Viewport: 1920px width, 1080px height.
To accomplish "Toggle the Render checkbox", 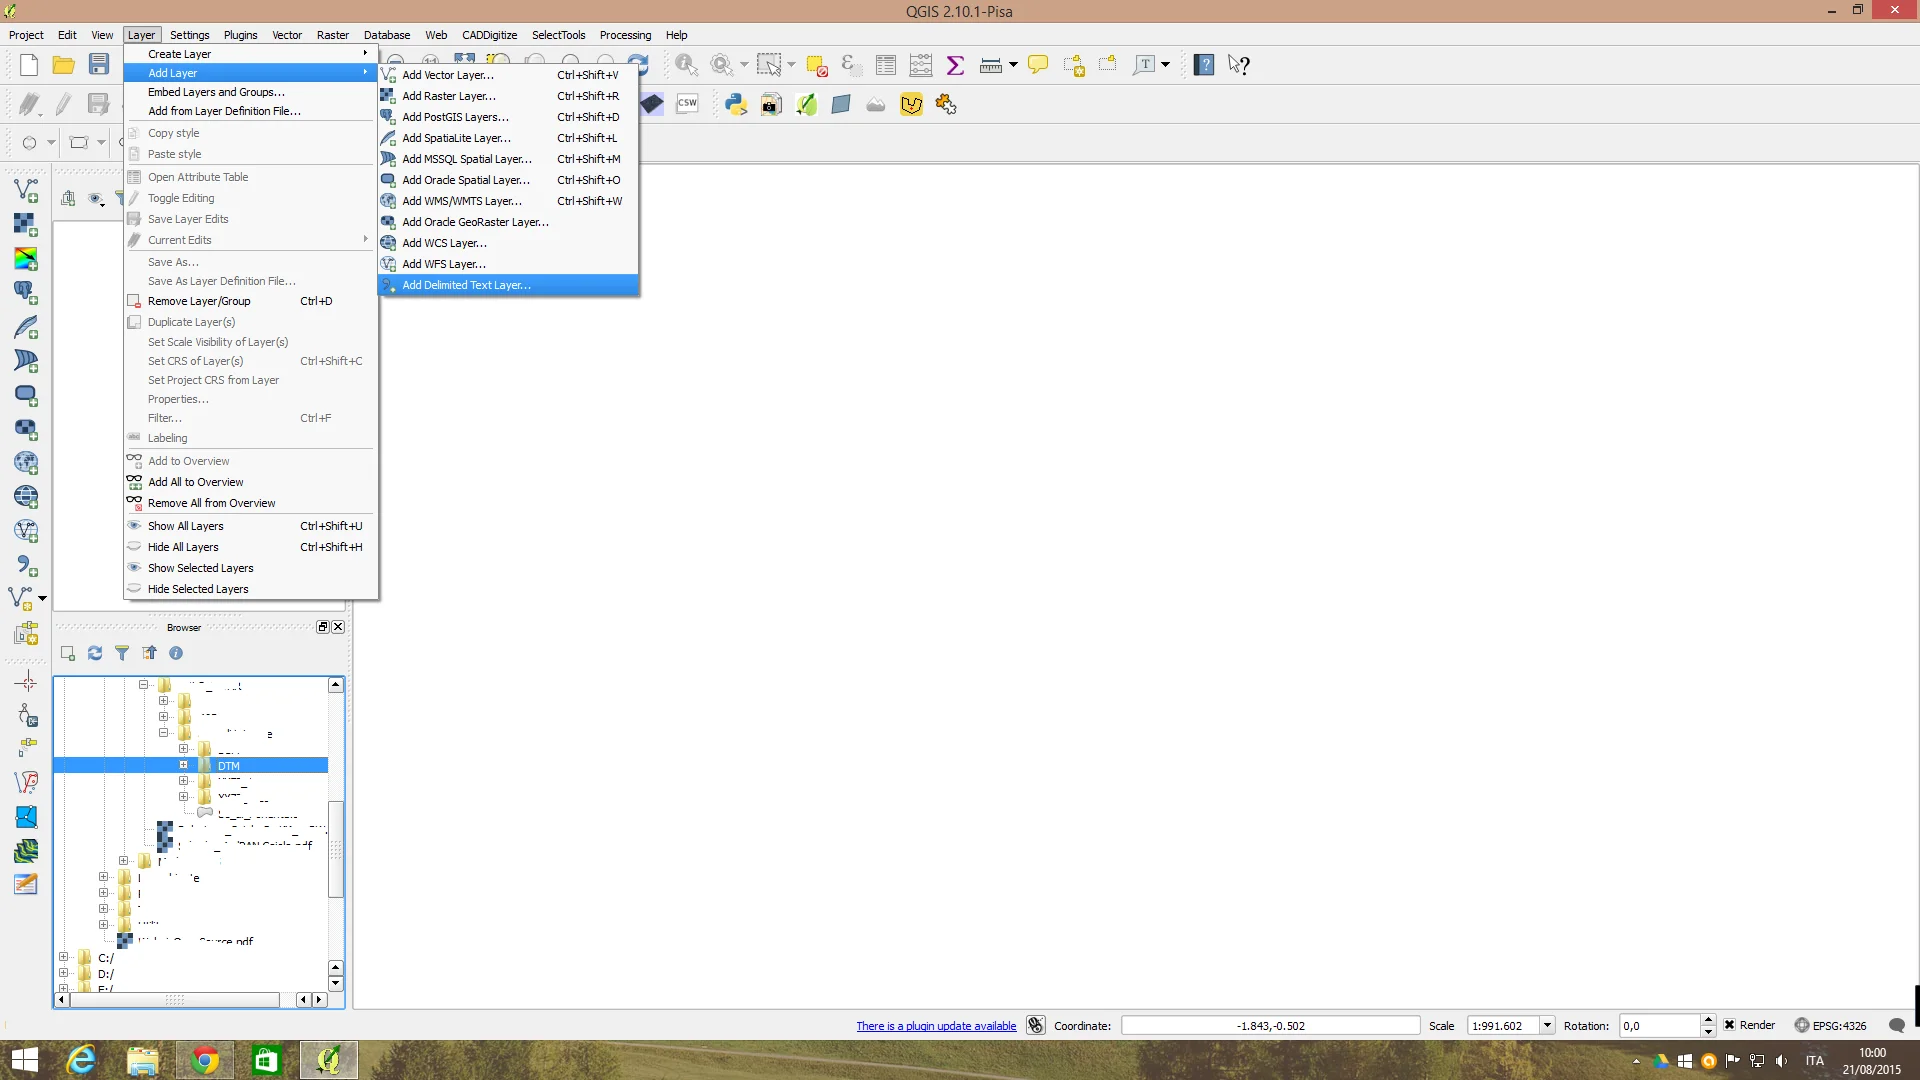I will click(1729, 1025).
